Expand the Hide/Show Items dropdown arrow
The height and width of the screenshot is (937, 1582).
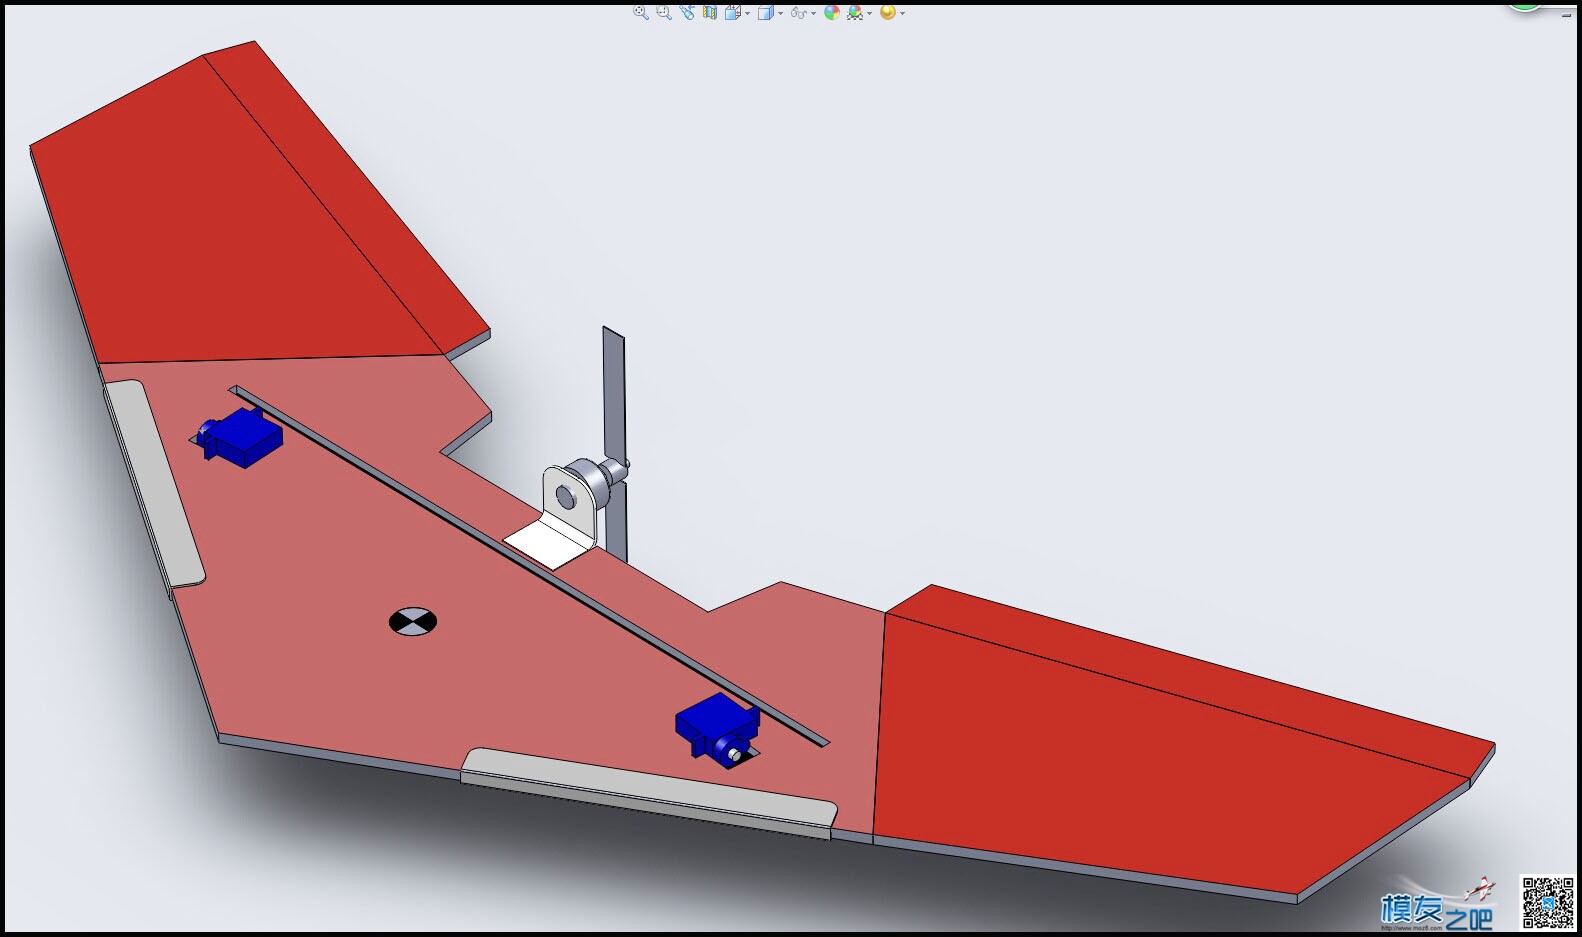(x=814, y=14)
